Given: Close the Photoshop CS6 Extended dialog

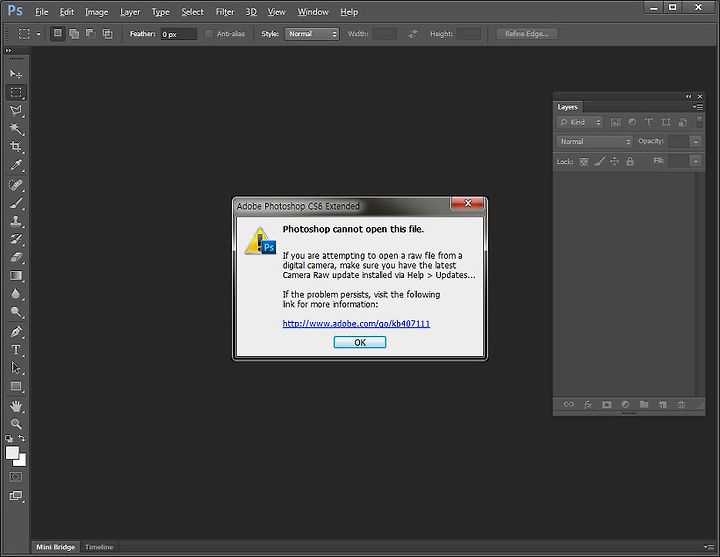Looking at the screenshot, I should 467,203.
